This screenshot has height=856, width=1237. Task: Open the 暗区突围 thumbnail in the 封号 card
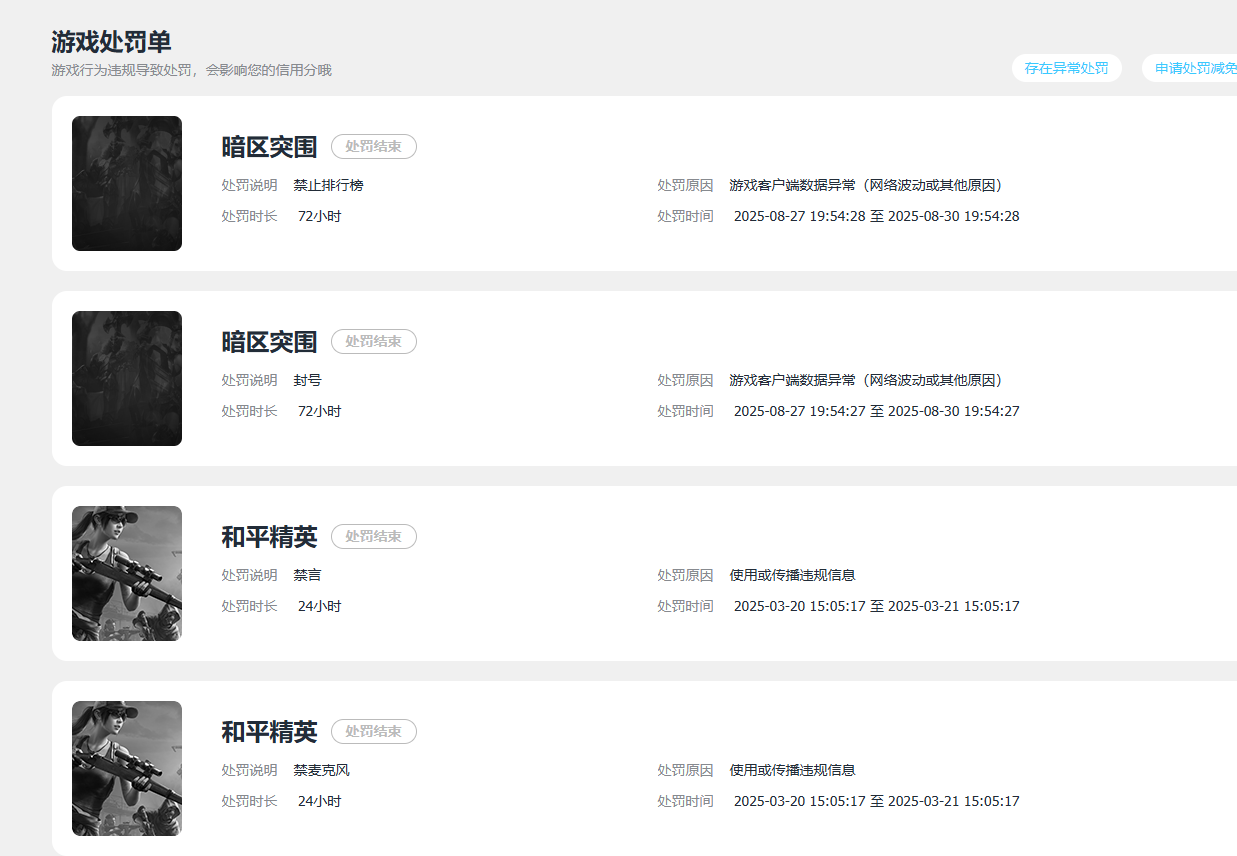coord(127,378)
